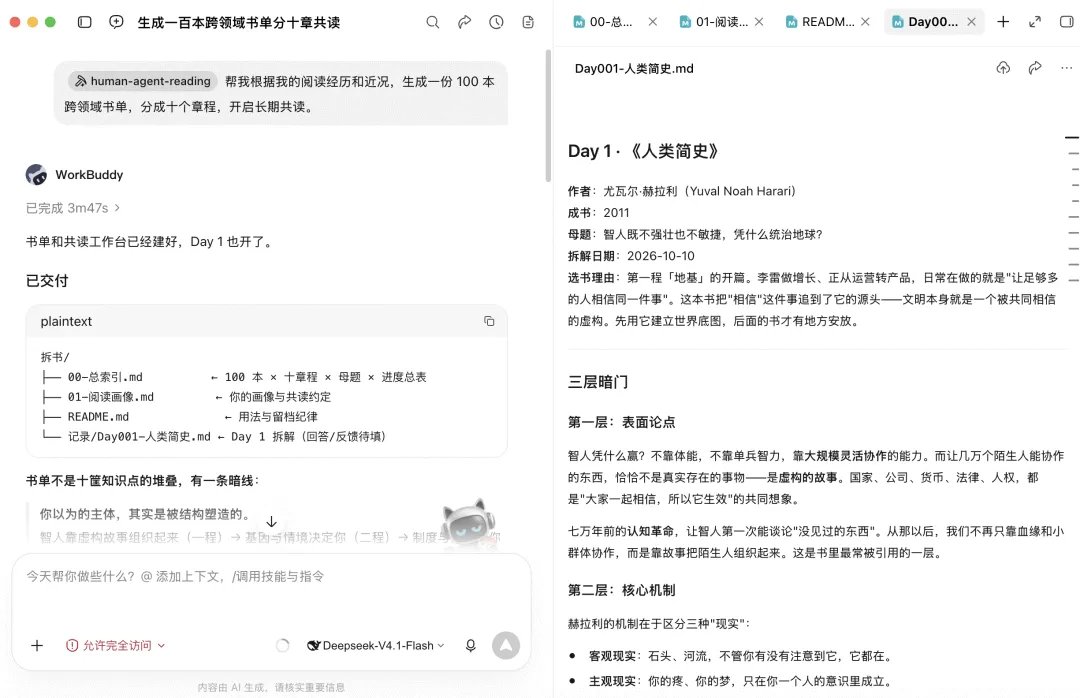
Task: Click the loading spinner beside model selector
Action: 282,645
